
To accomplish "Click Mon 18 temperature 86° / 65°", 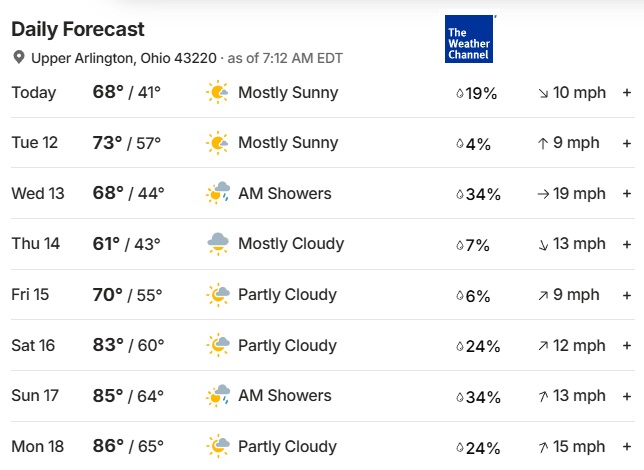I will (x=128, y=446).
